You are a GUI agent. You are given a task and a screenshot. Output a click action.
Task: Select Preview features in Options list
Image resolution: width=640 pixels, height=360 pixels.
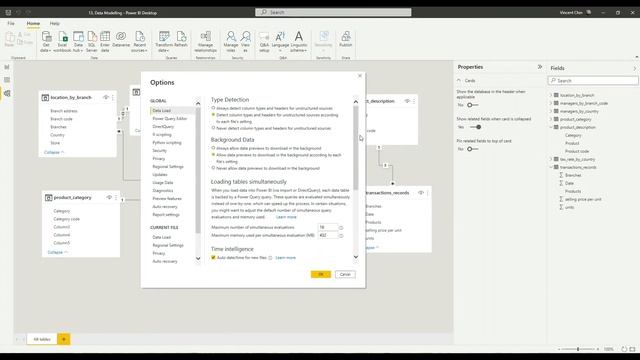point(167,199)
